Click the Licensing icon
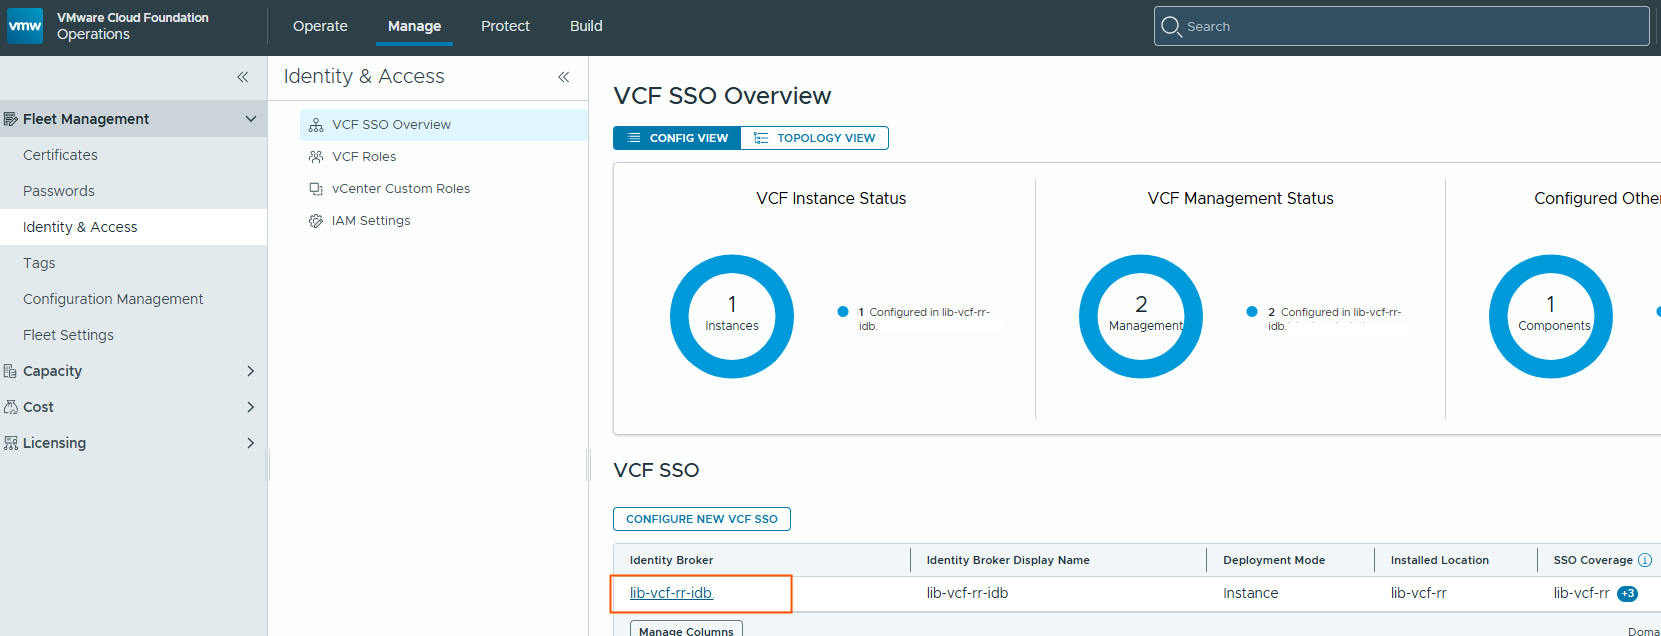This screenshot has height=636, width=1661. tap(11, 443)
